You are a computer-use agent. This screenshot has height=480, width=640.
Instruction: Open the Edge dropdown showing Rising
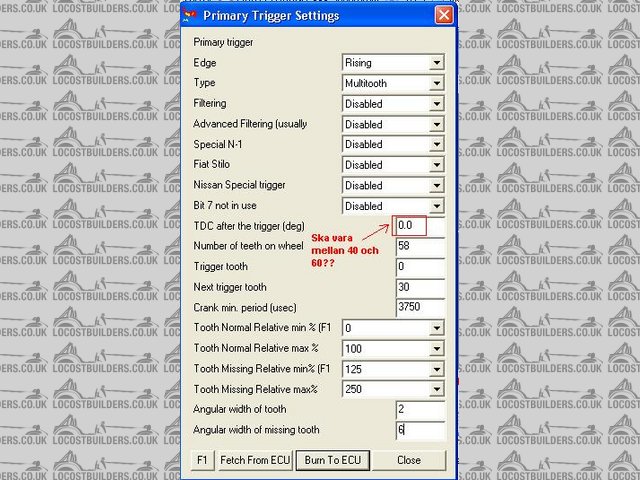pos(393,63)
